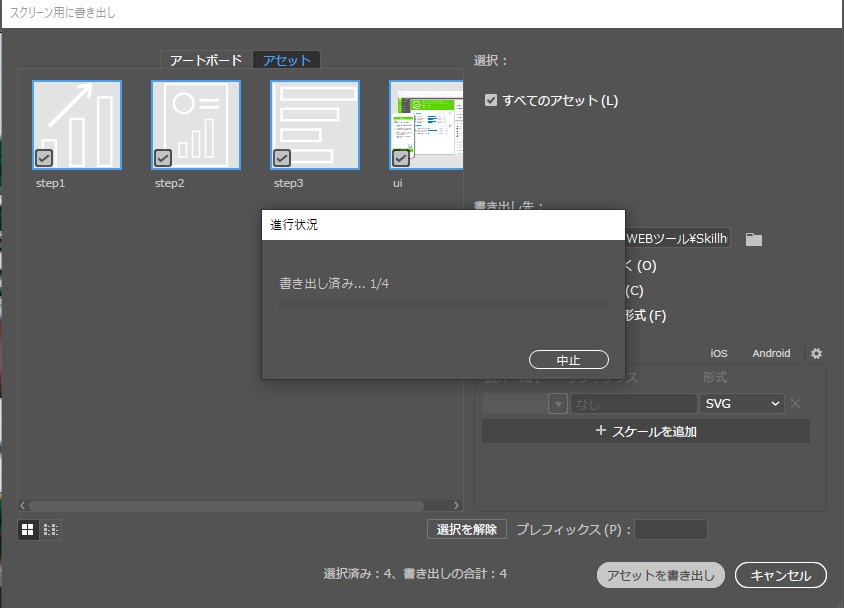Click アセットを書き出し button

pyautogui.click(x=660, y=575)
